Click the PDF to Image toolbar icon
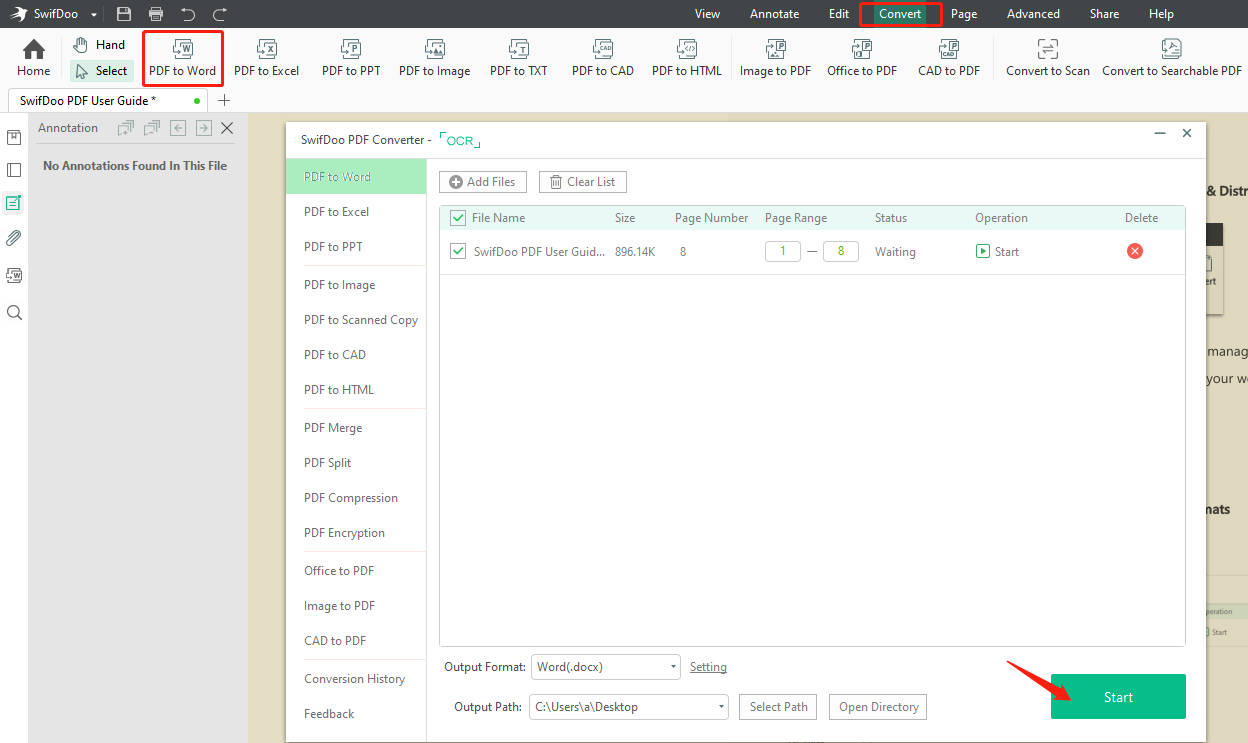The image size is (1248, 743). (434, 58)
